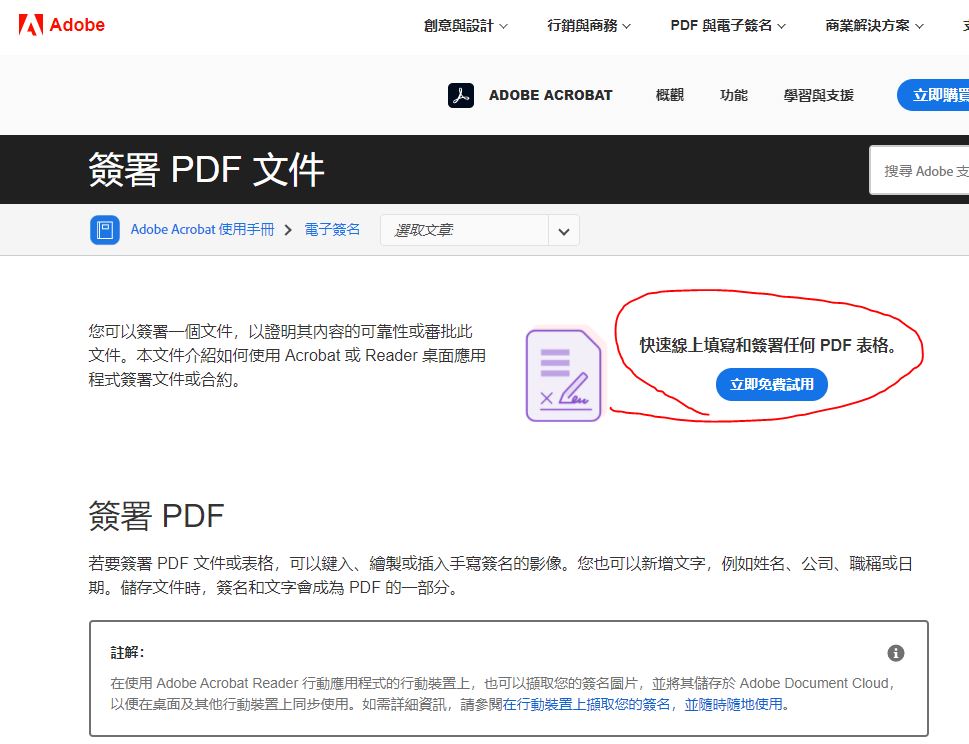Open the 概觀 tab
This screenshot has width=969, height=744.
(669, 95)
